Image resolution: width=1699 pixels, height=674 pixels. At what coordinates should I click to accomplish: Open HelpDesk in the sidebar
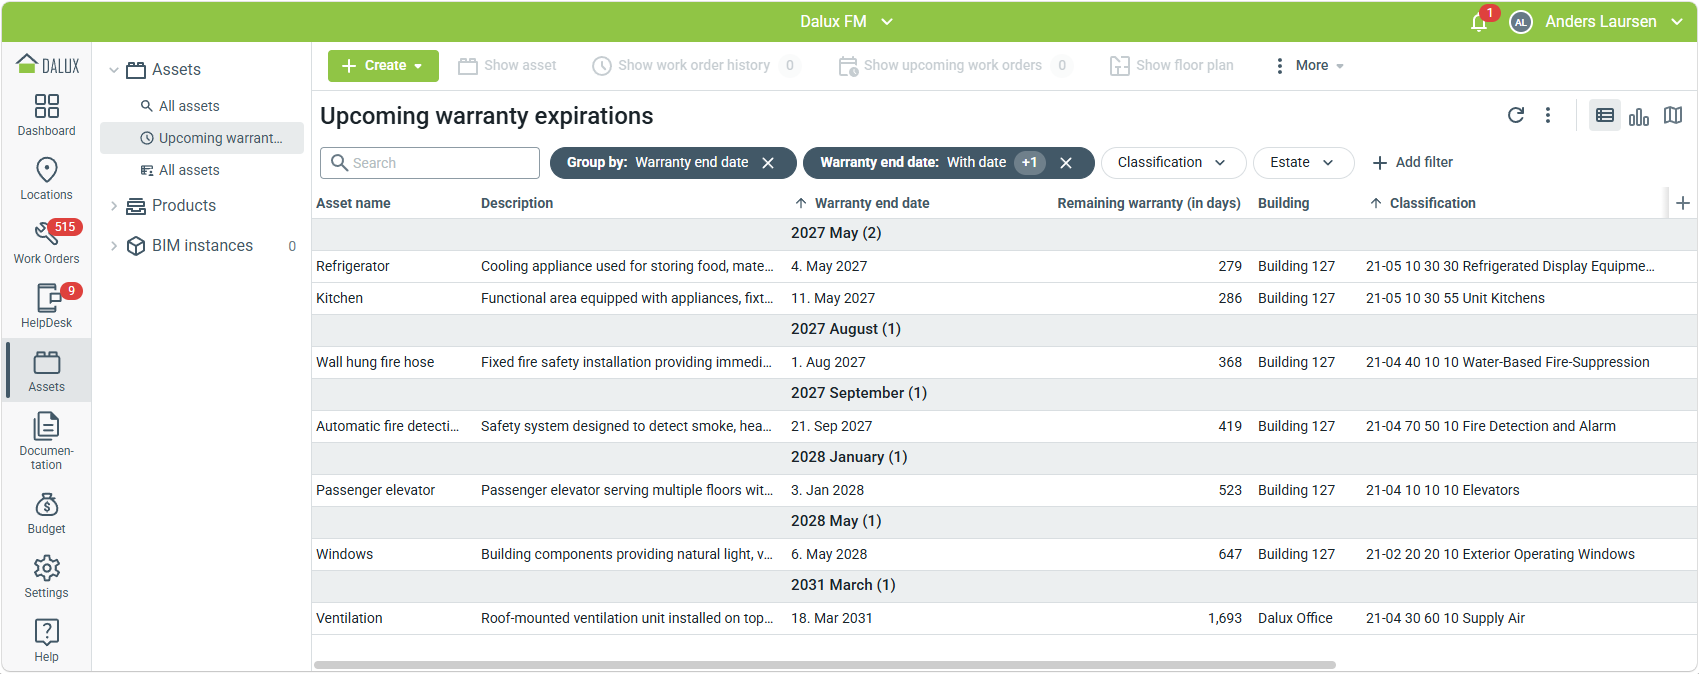[x=46, y=307]
